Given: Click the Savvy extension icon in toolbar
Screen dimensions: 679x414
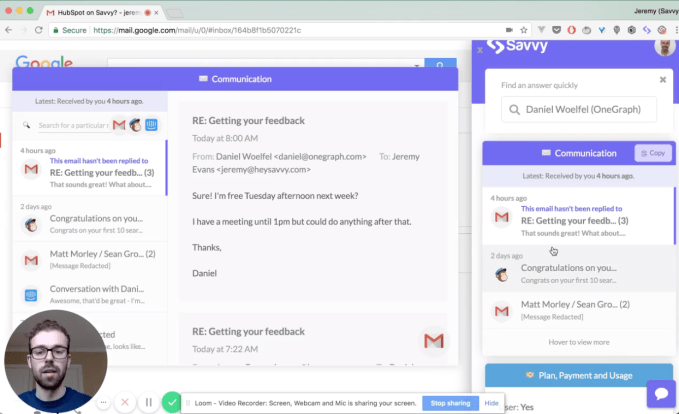Looking at the screenshot, I should [x=647, y=30].
